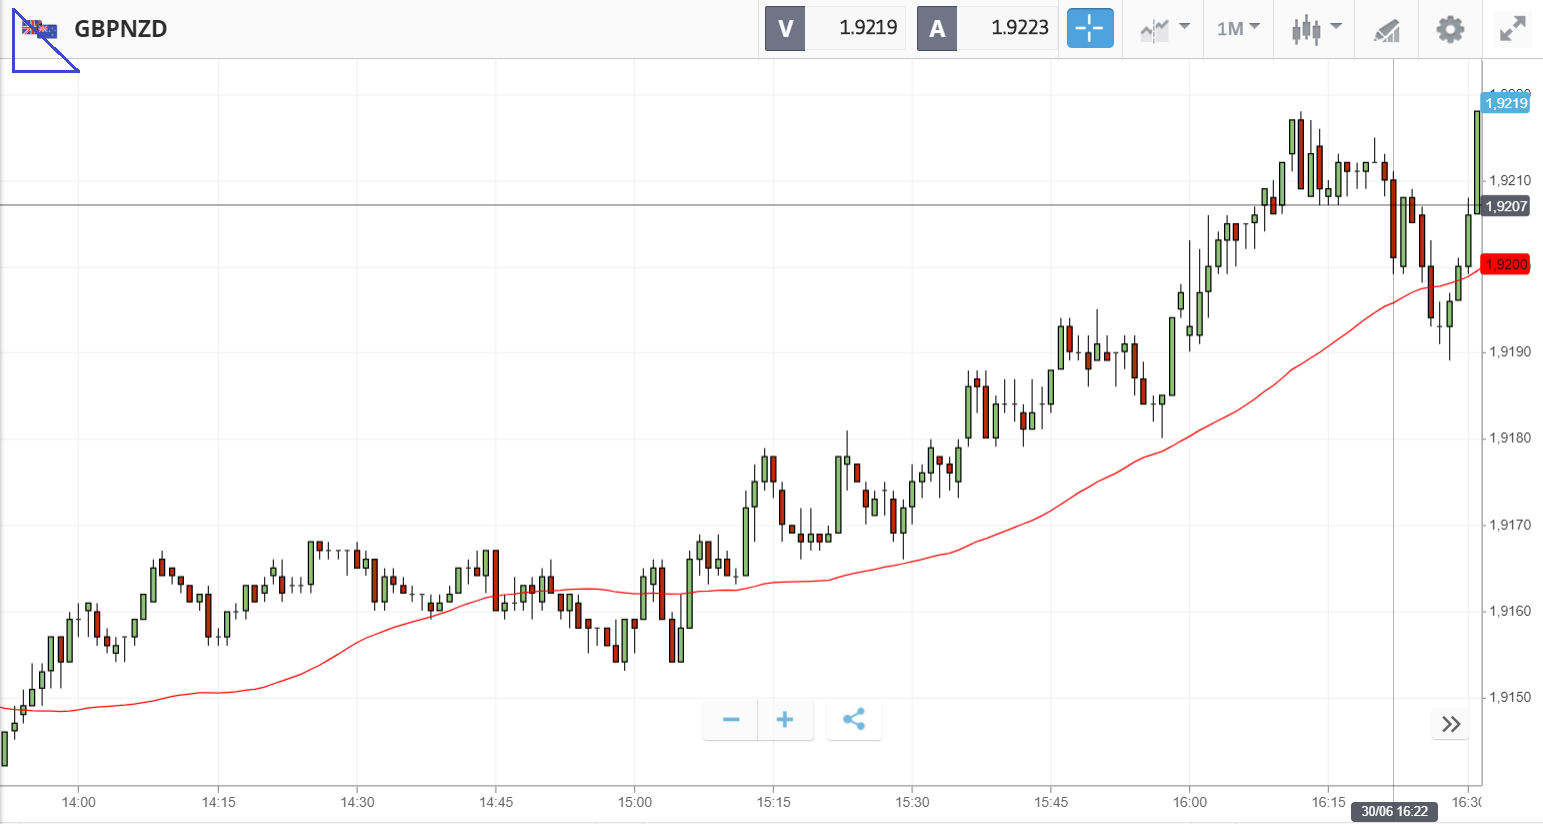
Task: Click the 15:00 time axis label
Action: (x=635, y=802)
